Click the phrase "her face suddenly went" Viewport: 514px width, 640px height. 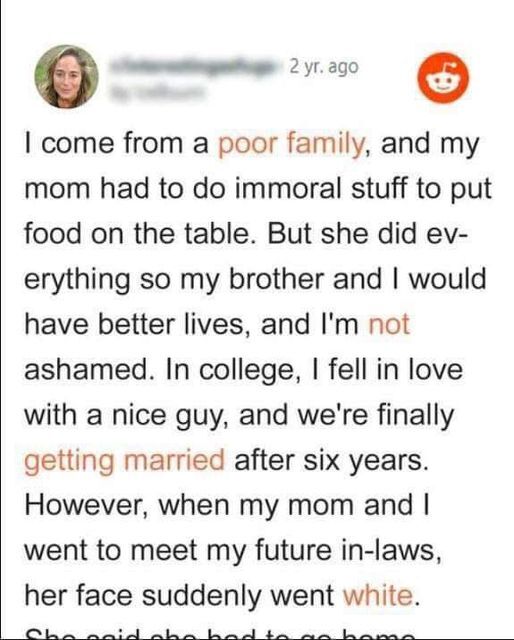coord(180,596)
